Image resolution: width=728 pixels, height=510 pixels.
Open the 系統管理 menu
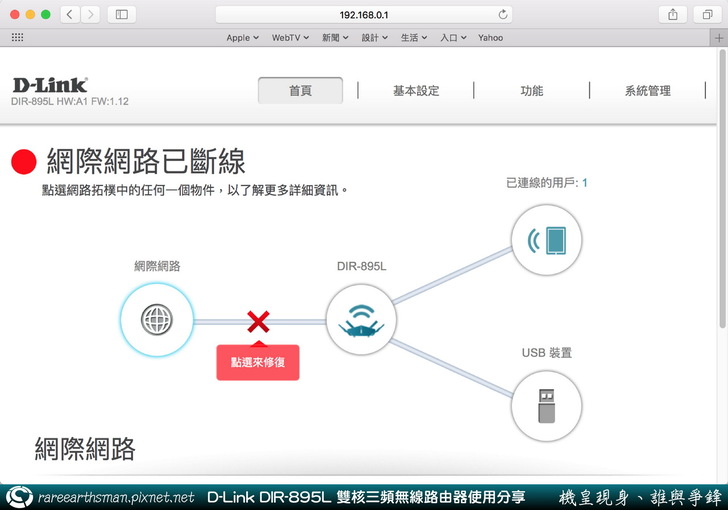[648, 91]
